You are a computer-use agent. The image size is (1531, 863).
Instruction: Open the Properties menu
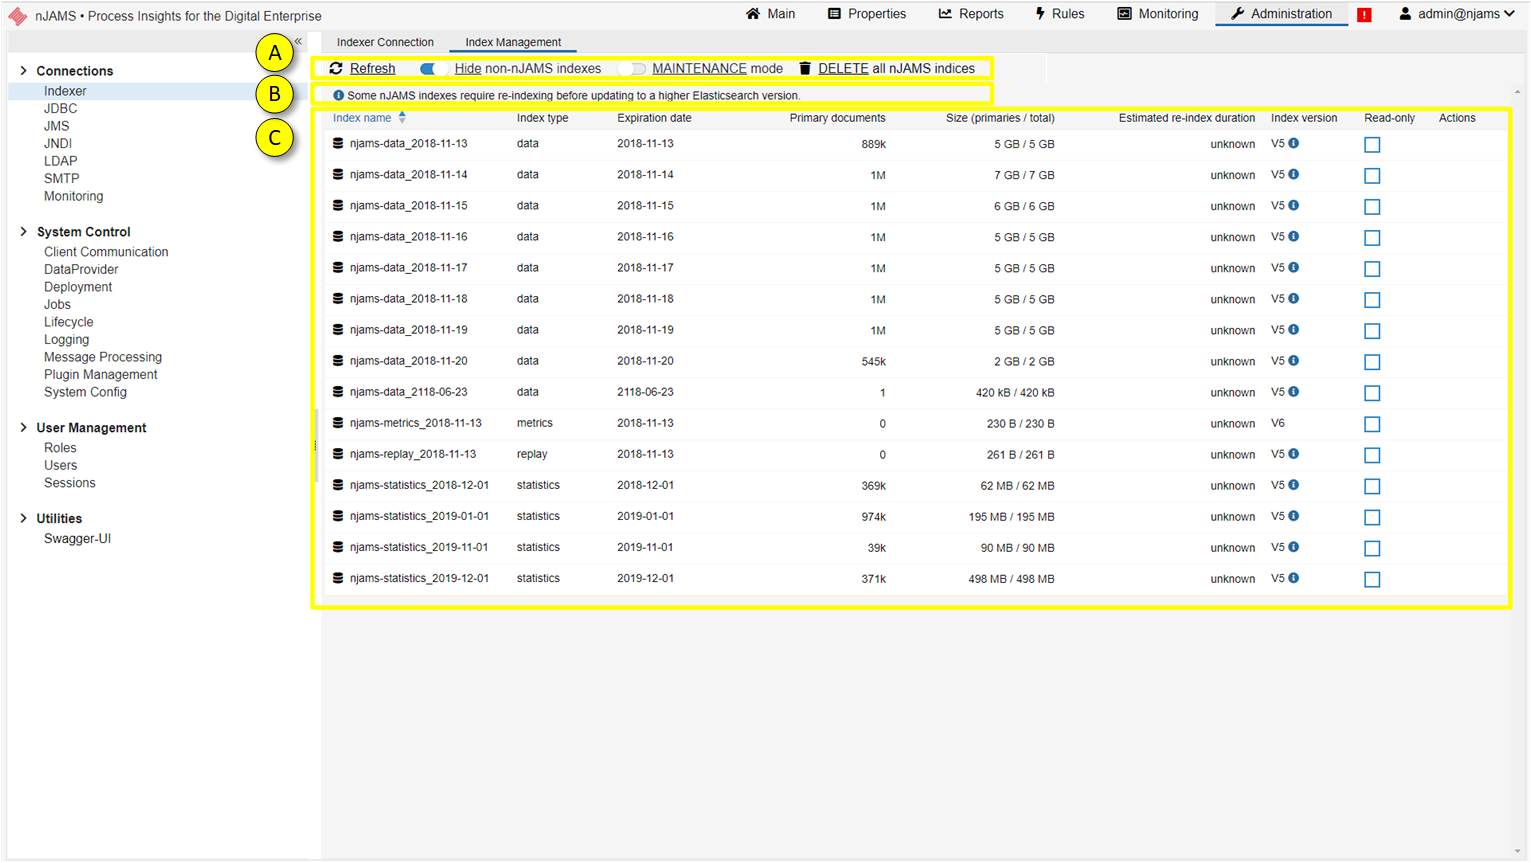(866, 14)
